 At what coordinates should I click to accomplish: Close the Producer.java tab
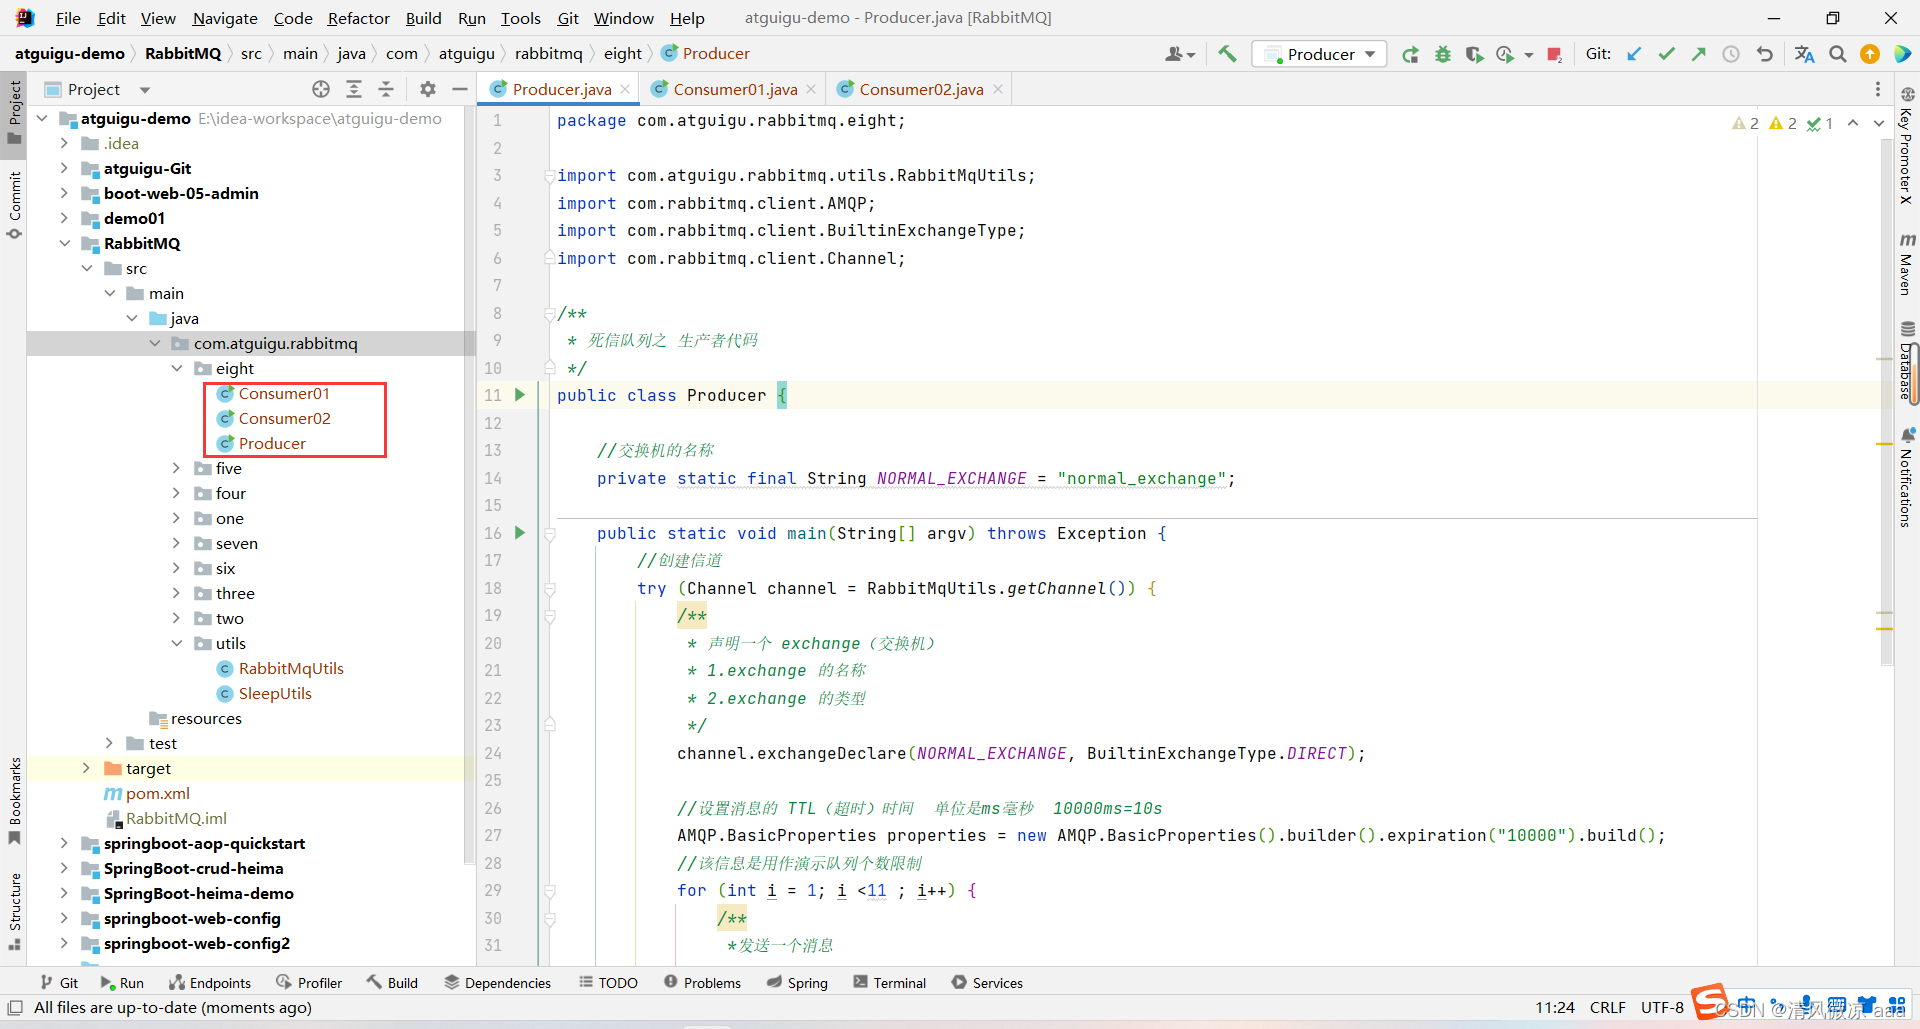625,89
